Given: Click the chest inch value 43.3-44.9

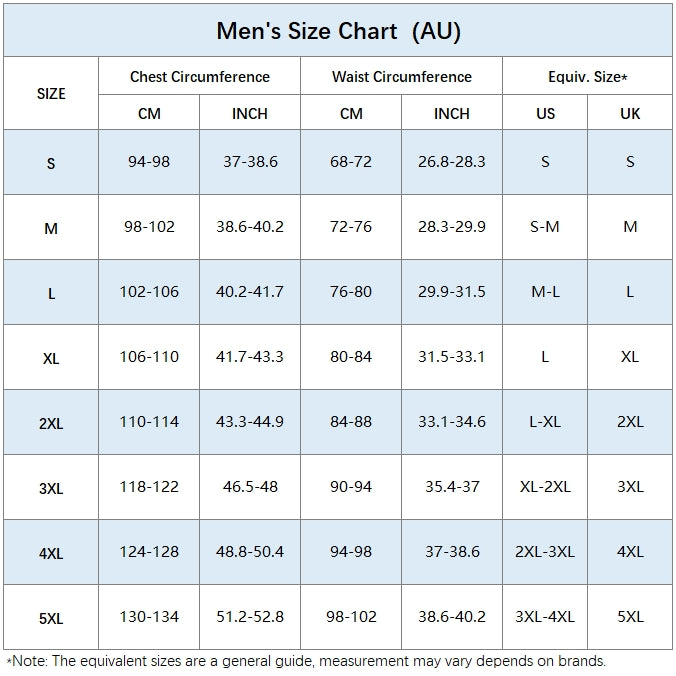Looking at the screenshot, I should coord(250,422).
